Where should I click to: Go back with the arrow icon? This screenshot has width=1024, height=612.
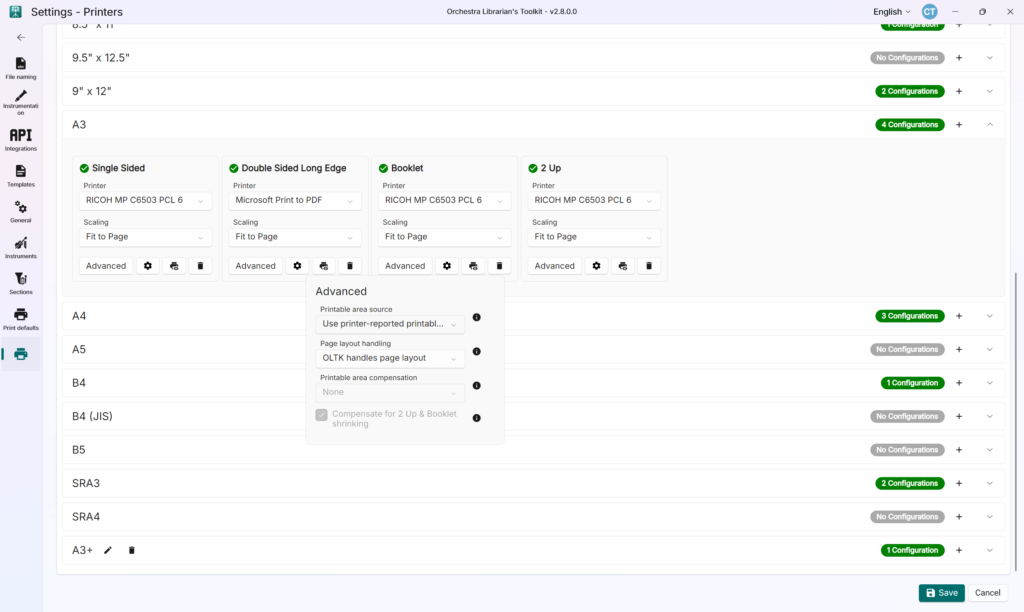[21, 37]
